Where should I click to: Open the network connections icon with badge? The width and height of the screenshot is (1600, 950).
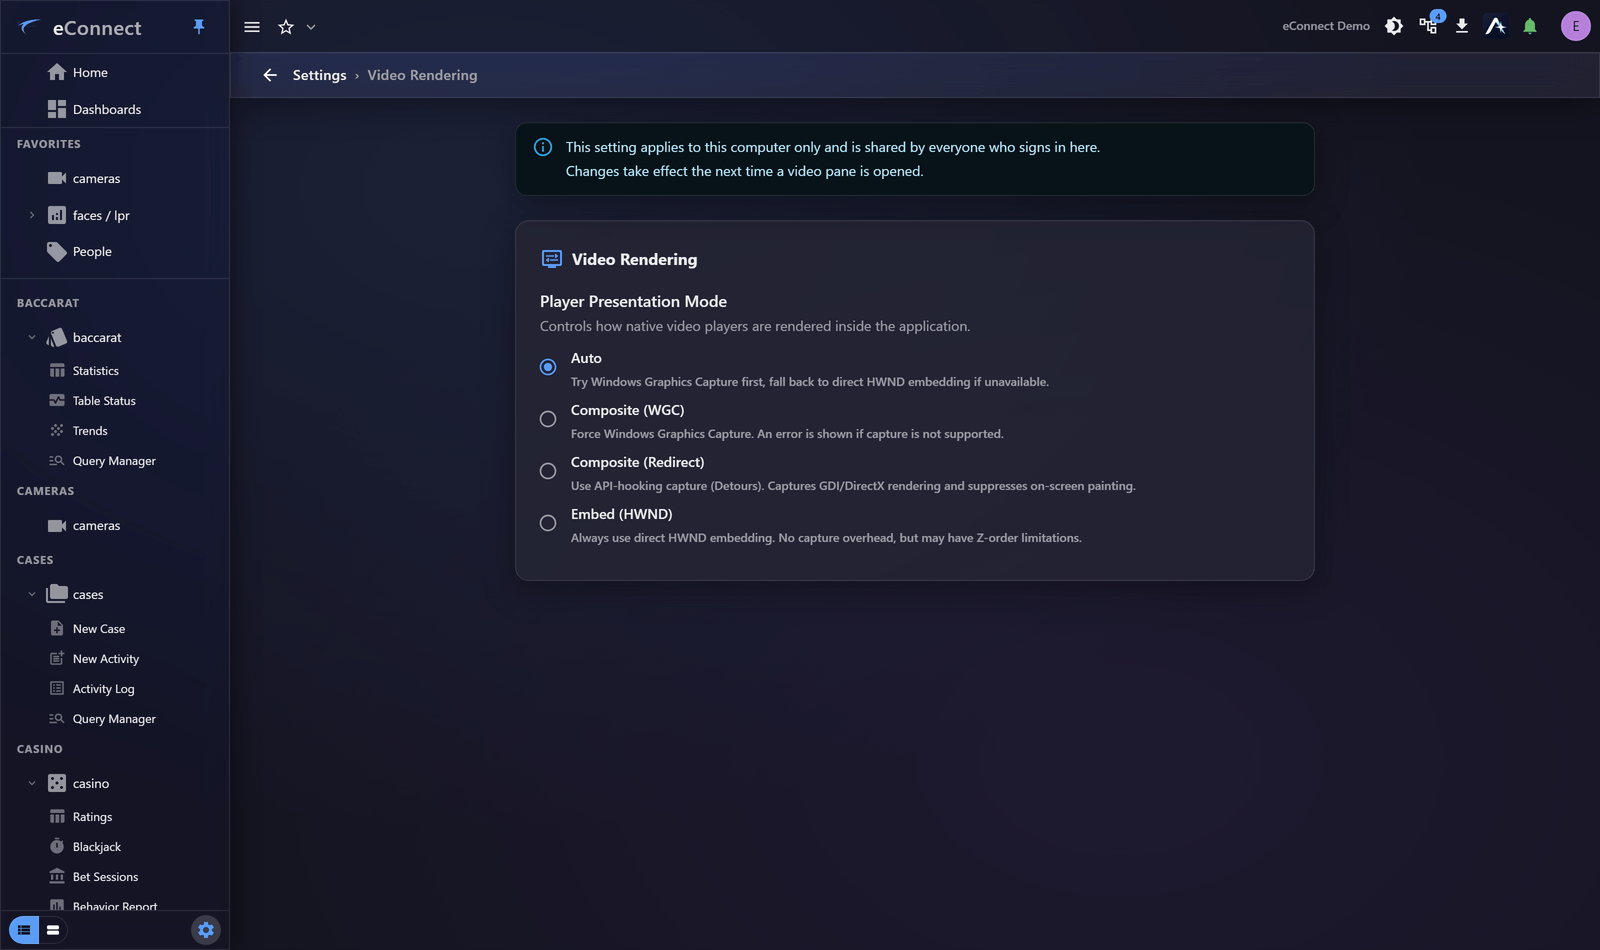click(1429, 25)
